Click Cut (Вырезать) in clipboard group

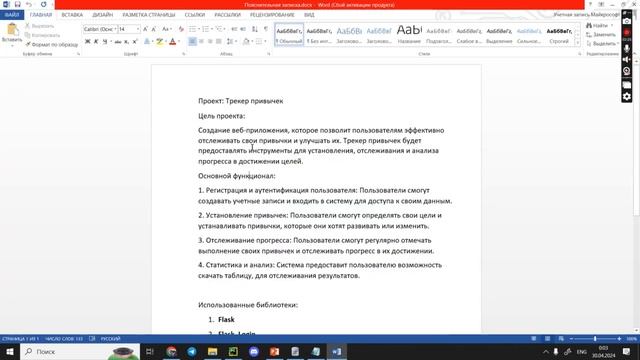click(39, 26)
